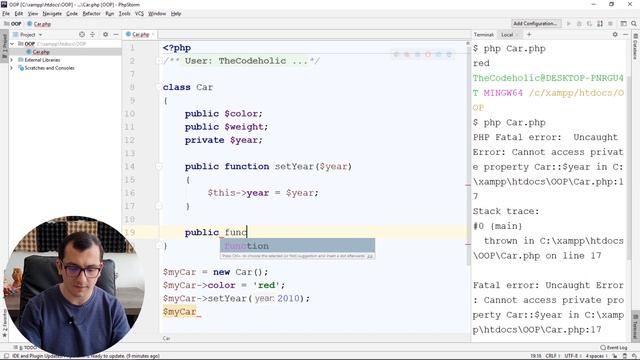The image size is (640, 360).
Task: Click the fold marker on the doc comment line
Action: point(158,61)
